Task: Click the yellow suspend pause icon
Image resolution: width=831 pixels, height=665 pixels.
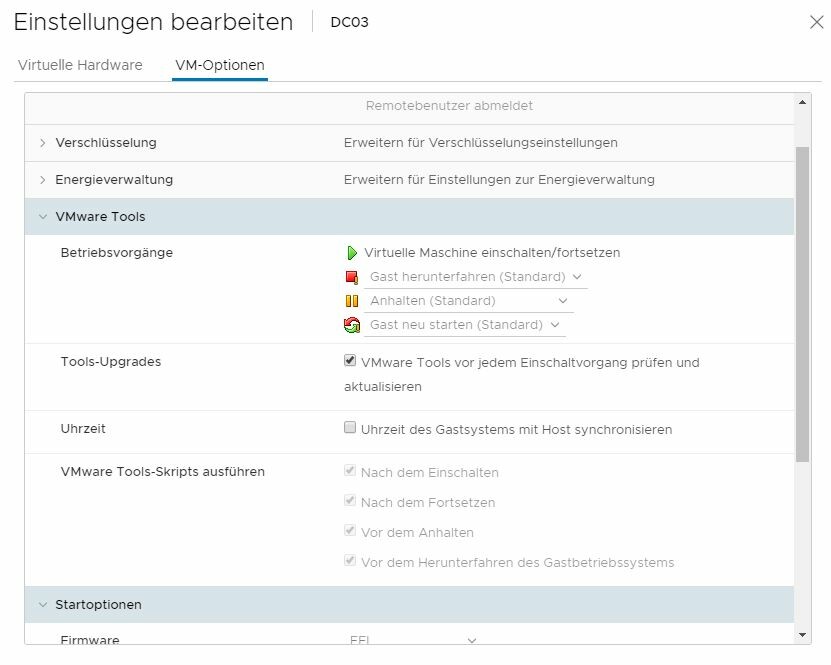Action: tap(351, 301)
